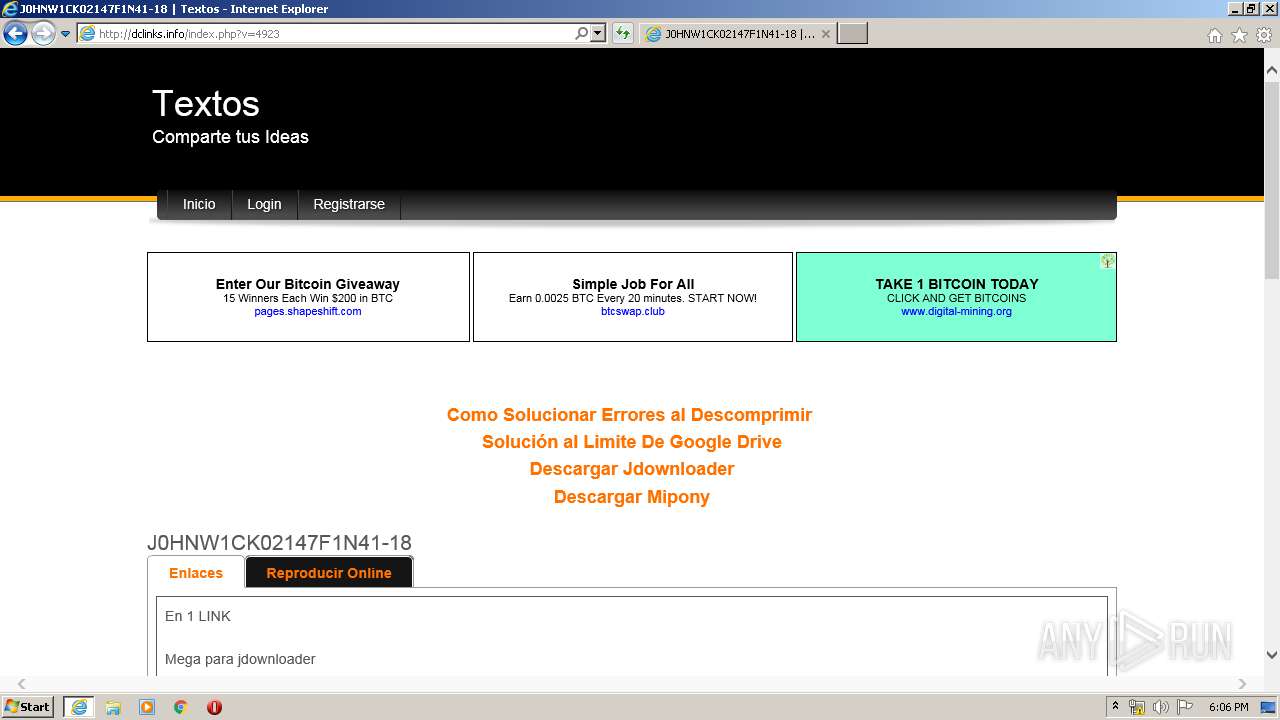Click the pages.shapeshift.com ad link
The width and height of the screenshot is (1280, 720).
[x=308, y=311]
